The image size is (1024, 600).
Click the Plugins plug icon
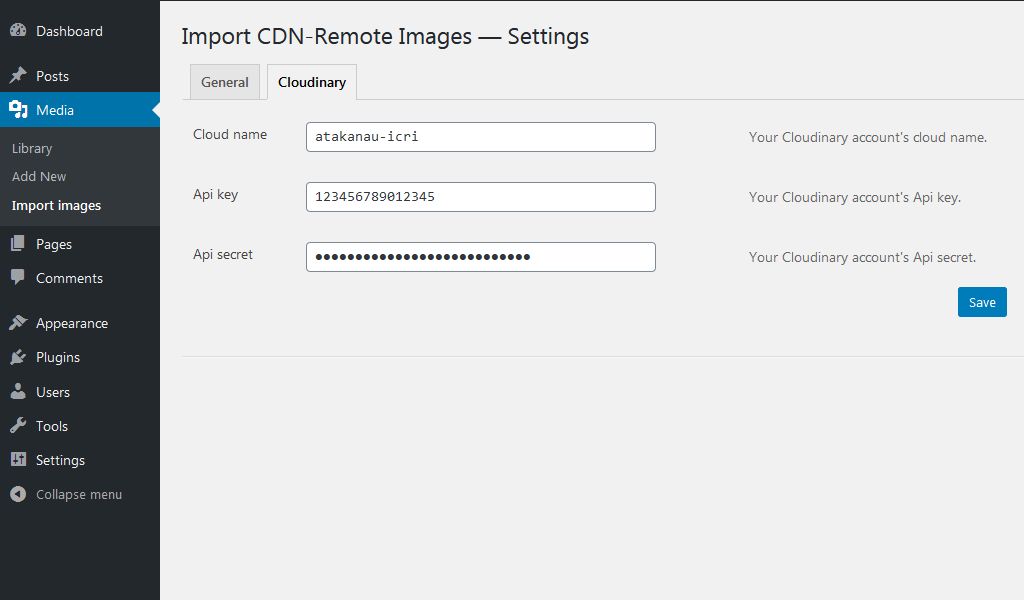coord(18,357)
